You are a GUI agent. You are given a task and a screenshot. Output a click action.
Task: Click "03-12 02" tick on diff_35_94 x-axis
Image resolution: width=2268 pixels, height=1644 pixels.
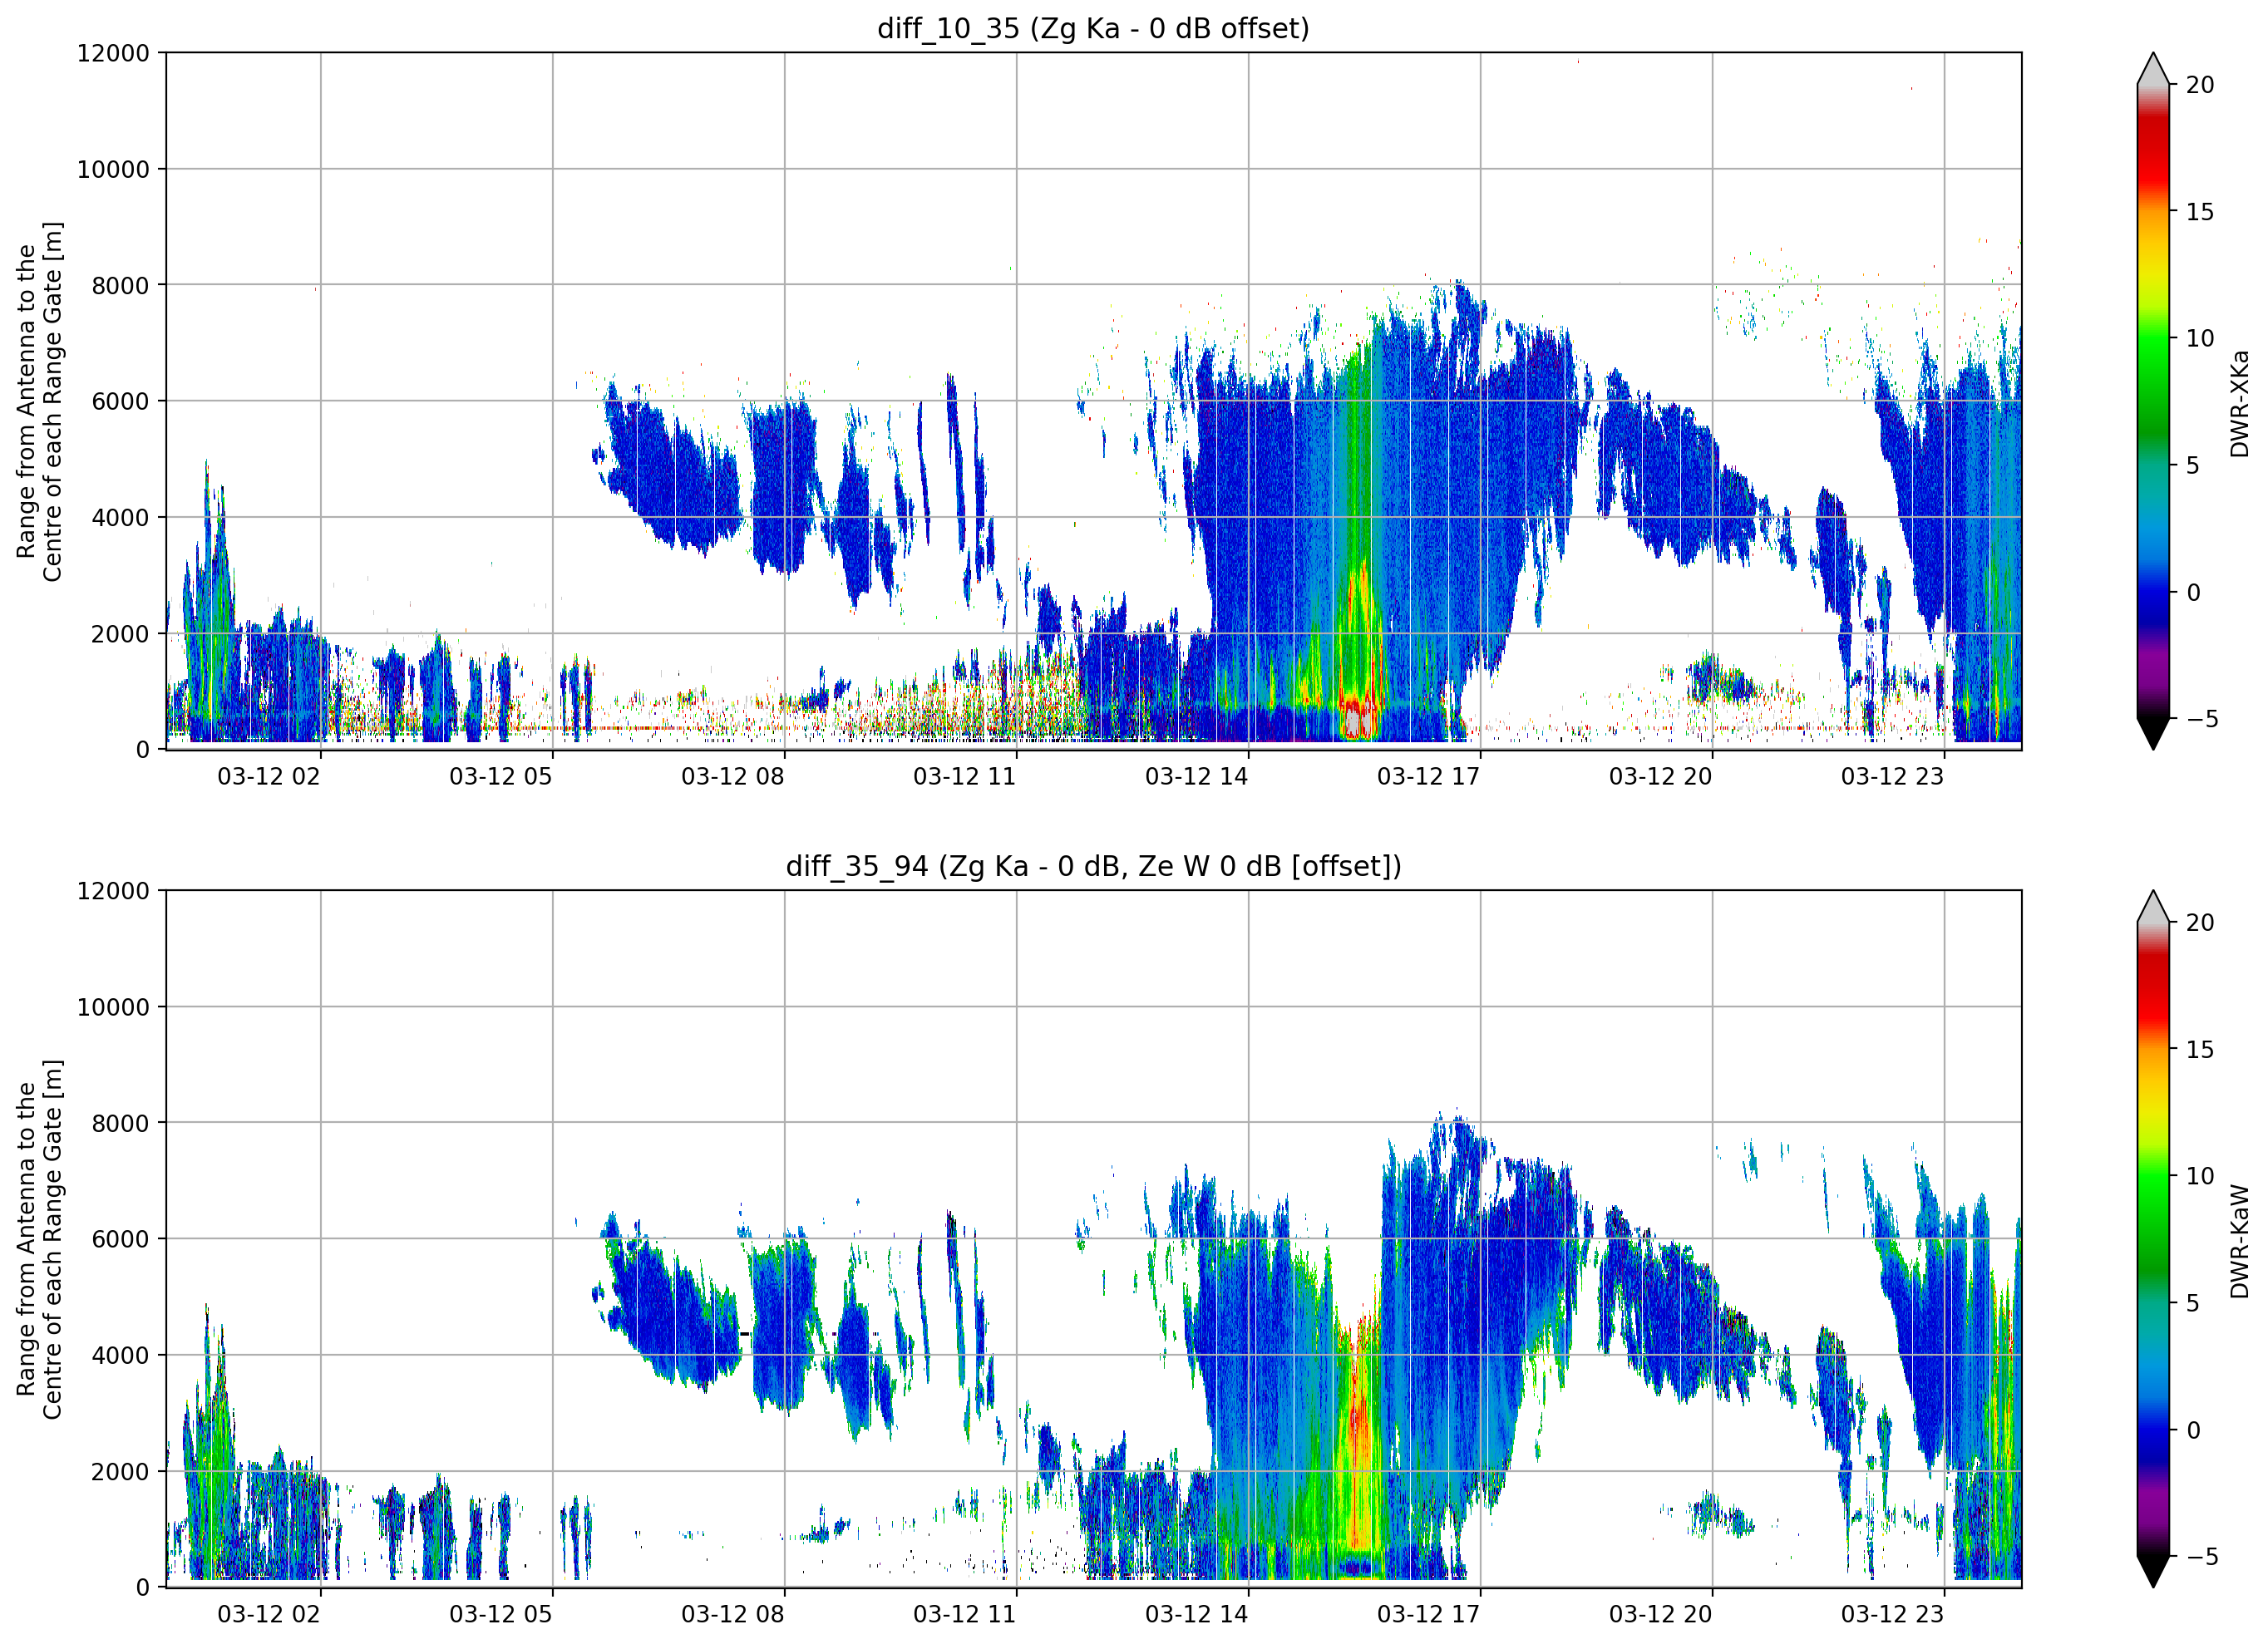[x=269, y=1614]
